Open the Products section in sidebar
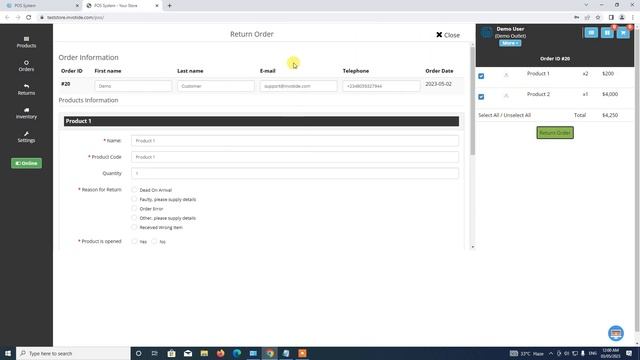This screenshot has height=360, width=640. tap(26, 42)
